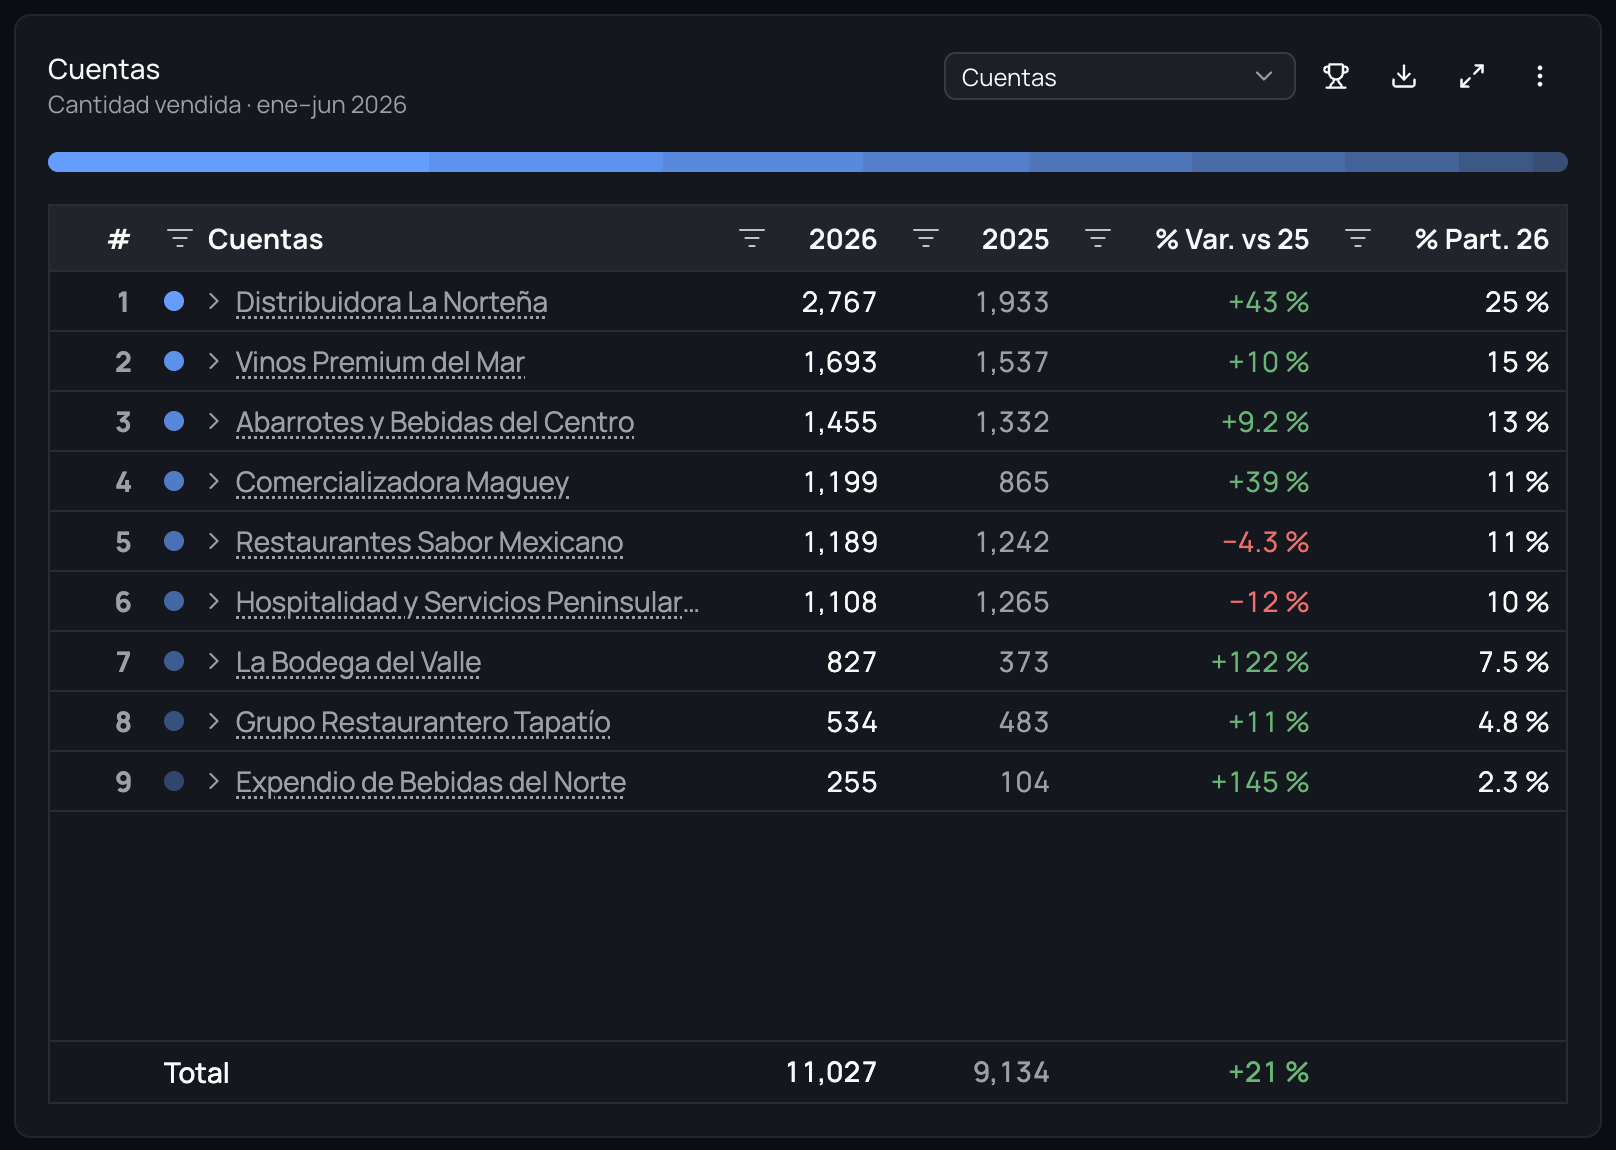
Task: Click color dot for Distribuidora La Norteña
Action: coord(174,301)
